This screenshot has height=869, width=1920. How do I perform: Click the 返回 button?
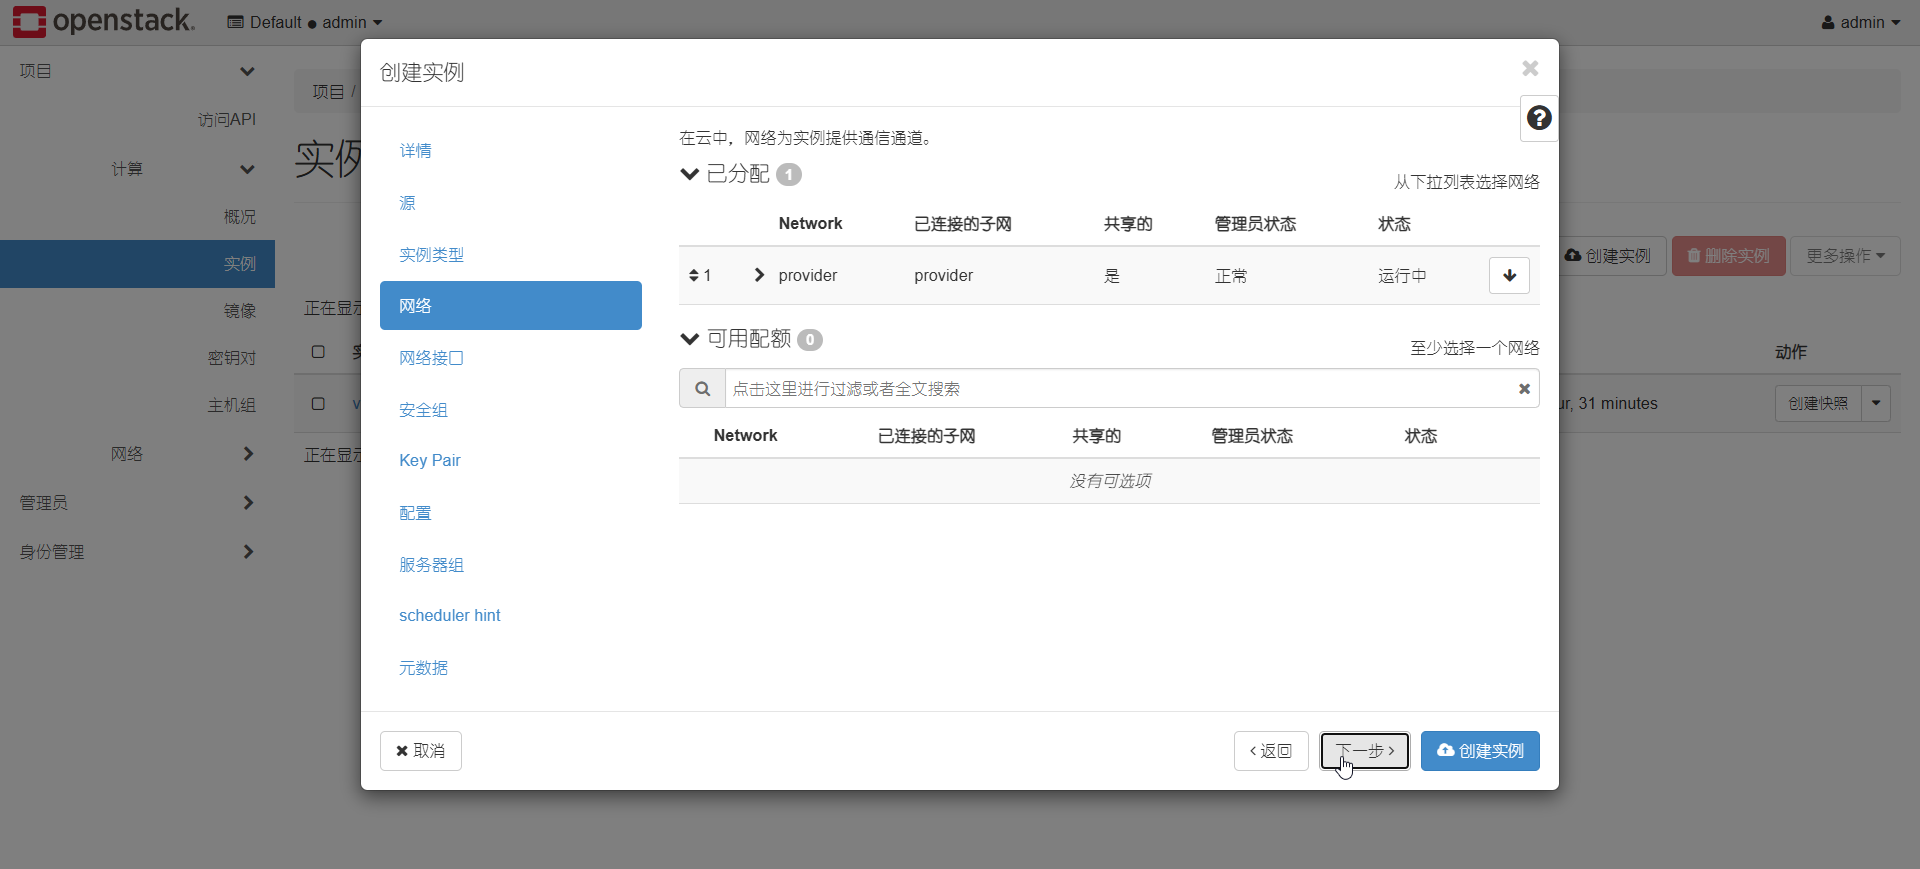tap(1271, 750)
